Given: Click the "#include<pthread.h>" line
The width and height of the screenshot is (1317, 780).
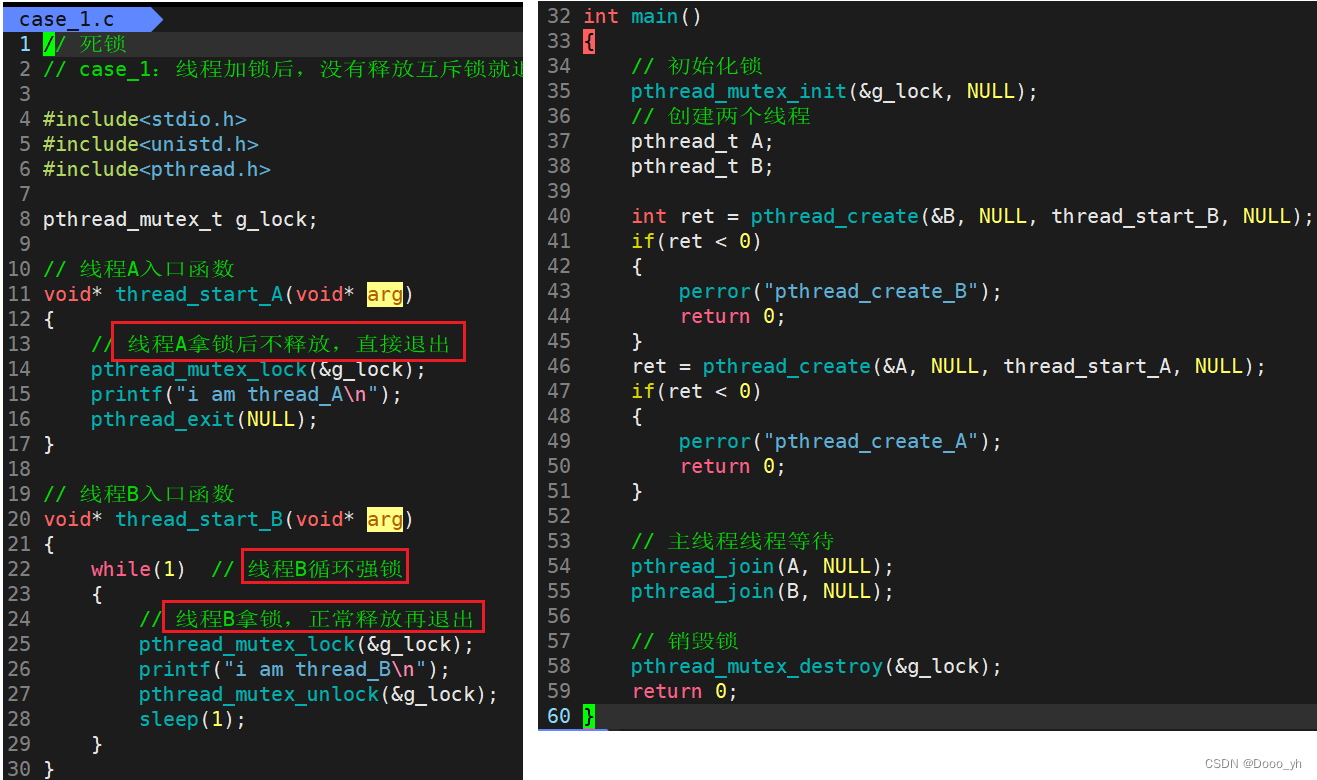Looking at the screenshot, I should click(157, 169).
